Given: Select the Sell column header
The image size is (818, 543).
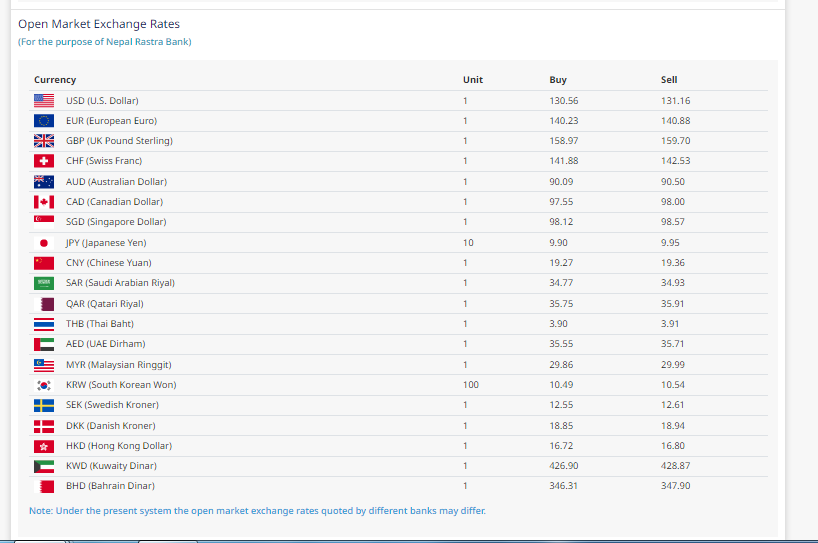Looking at the screenshot, I should 669,80.
